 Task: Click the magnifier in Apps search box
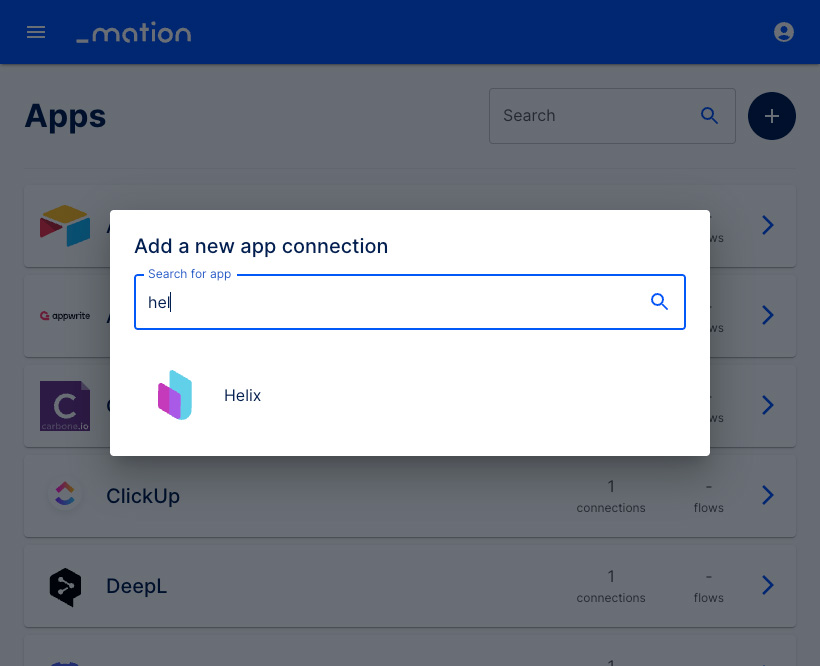point(709,116)
